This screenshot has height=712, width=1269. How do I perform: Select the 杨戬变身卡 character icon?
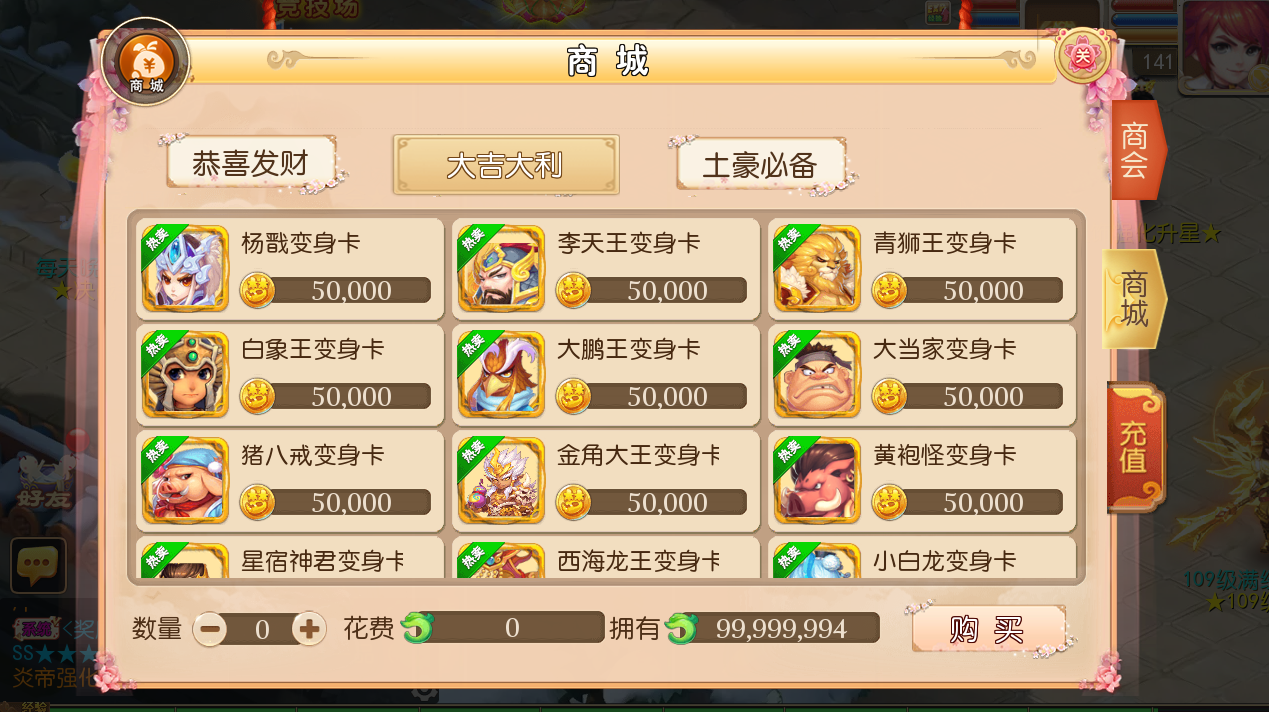(185, 269)
